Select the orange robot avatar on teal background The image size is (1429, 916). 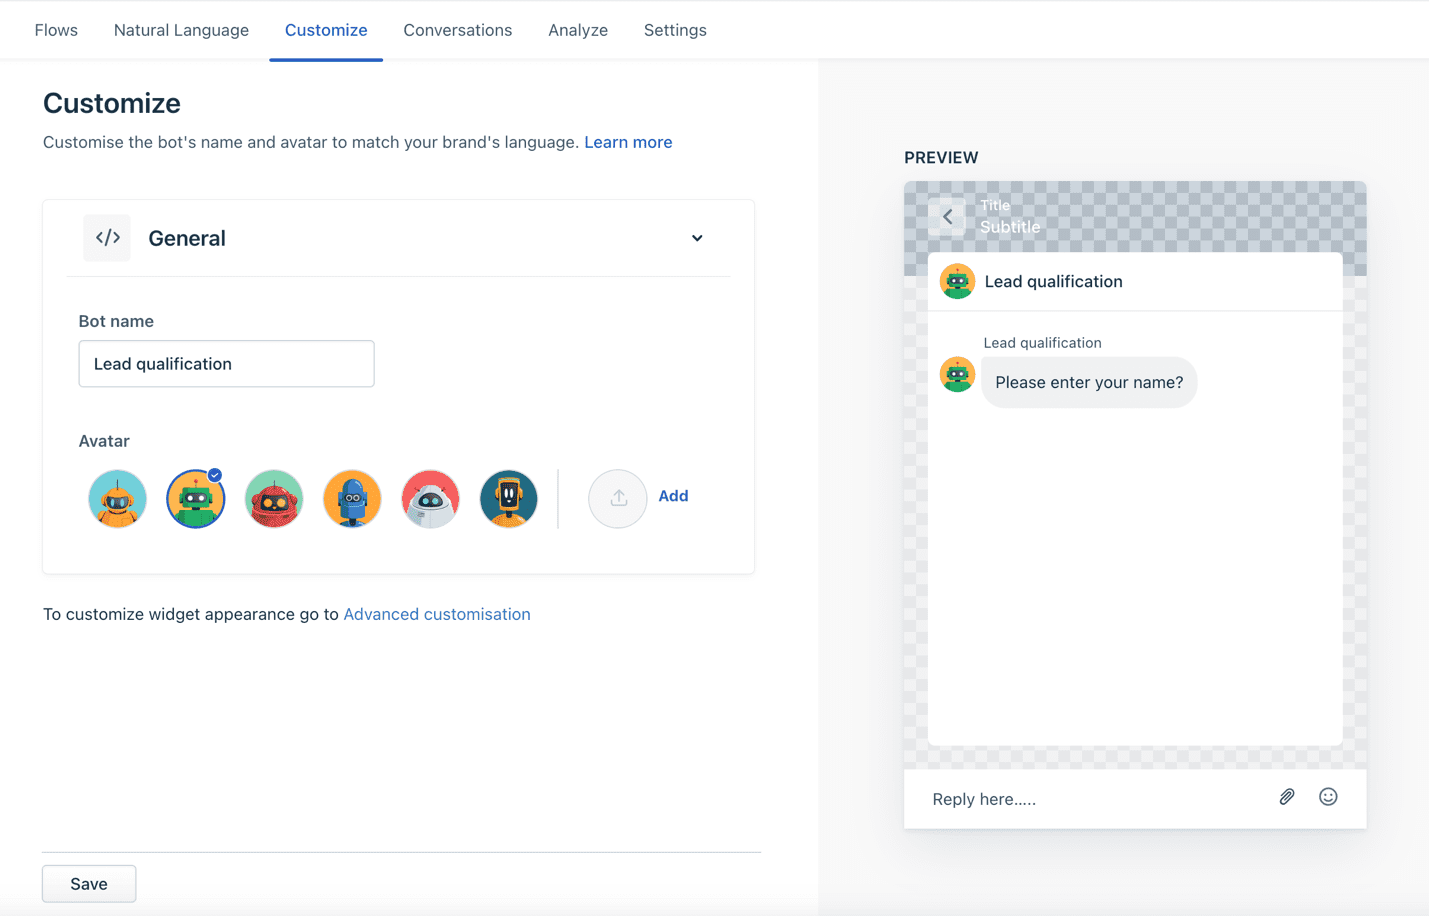click(x=117, y=498)
